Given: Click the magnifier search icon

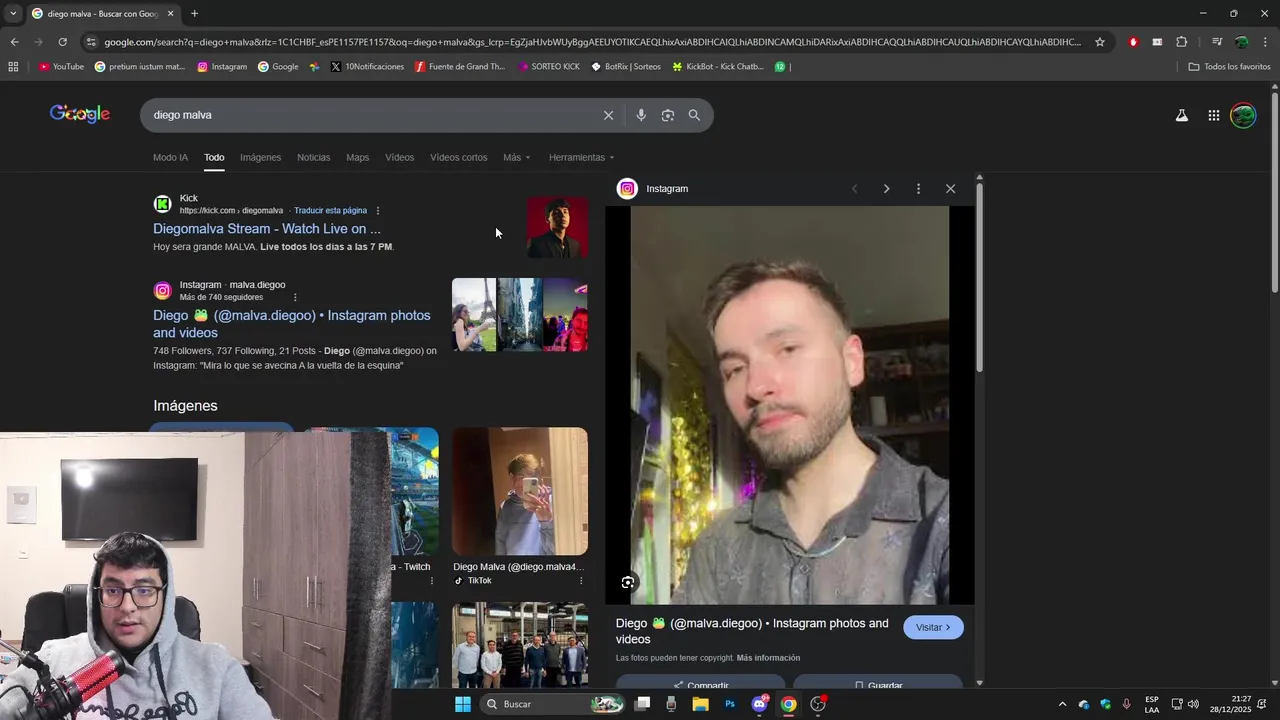Looking at the screenshot, I should point(694,115).
